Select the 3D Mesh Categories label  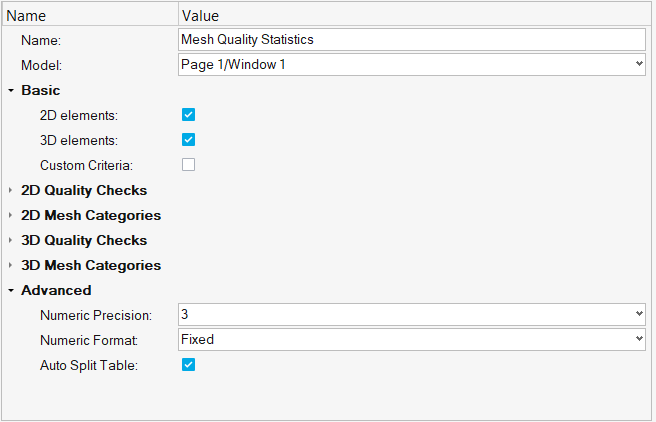(91, 265)
